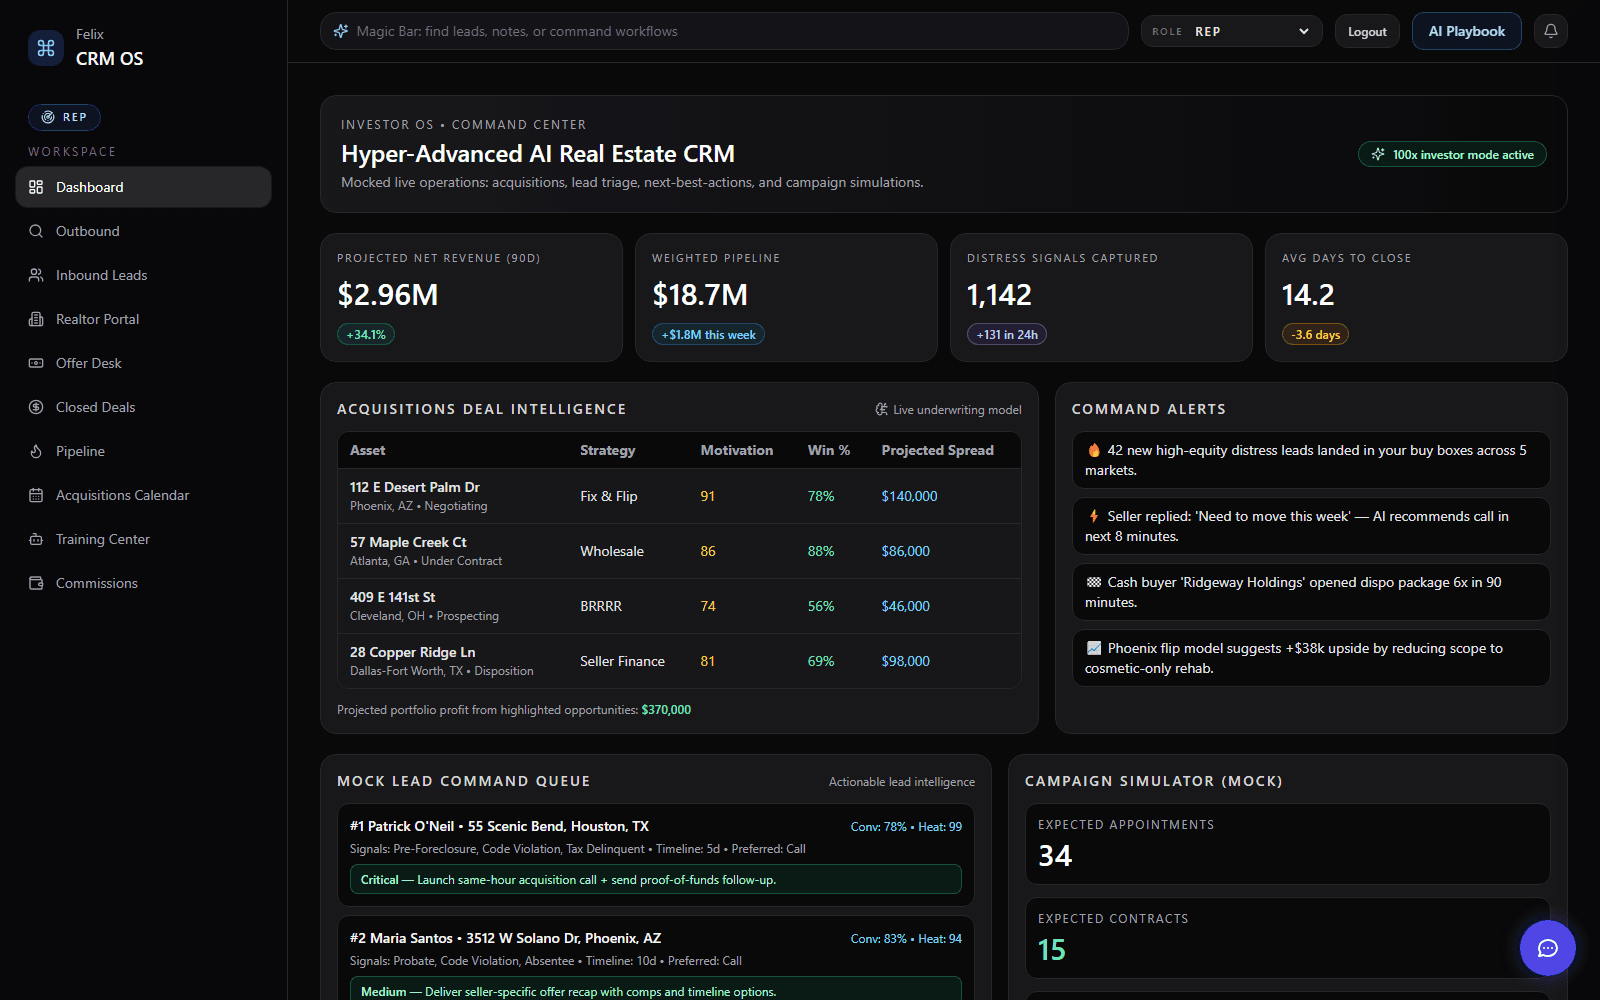Click the fire icon on distress leads alert

tap(1094, 450)
